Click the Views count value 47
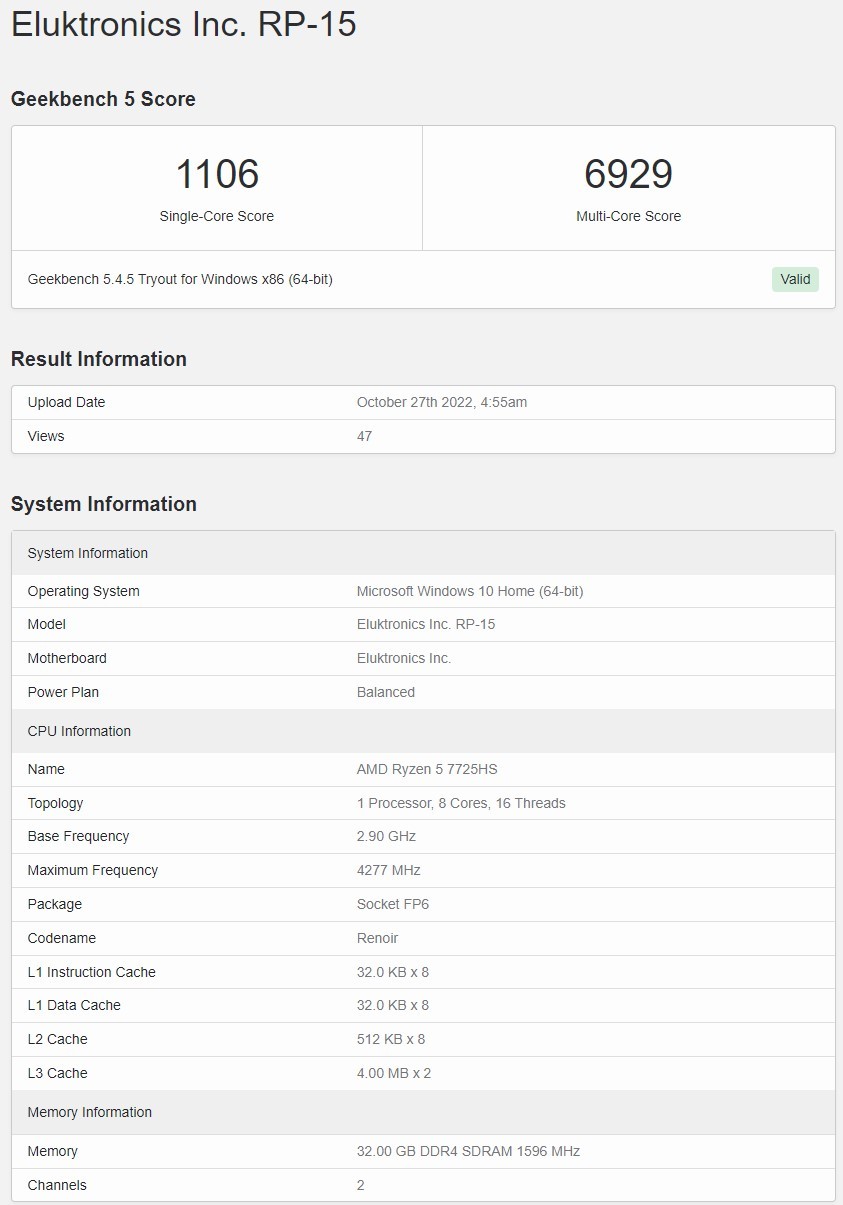The width and height of the screenshot is (843, 1205). [364, 436]
